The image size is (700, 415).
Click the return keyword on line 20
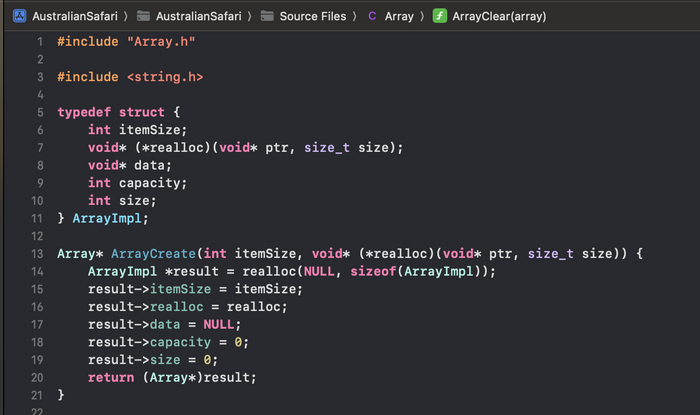click(x=111, y=377)
